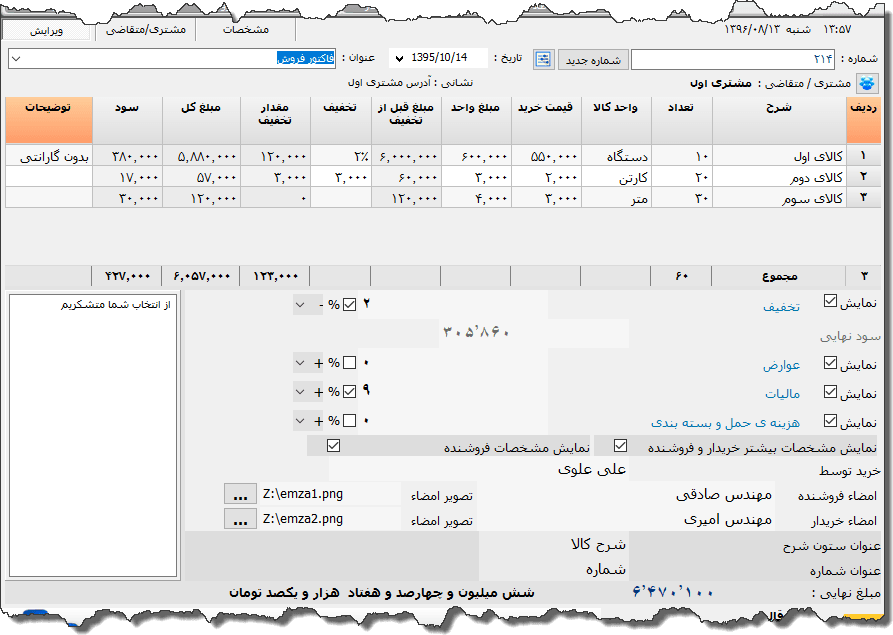Browse for the emza1.png signature image
Screen dimensions: 893x635
[240, 492]
